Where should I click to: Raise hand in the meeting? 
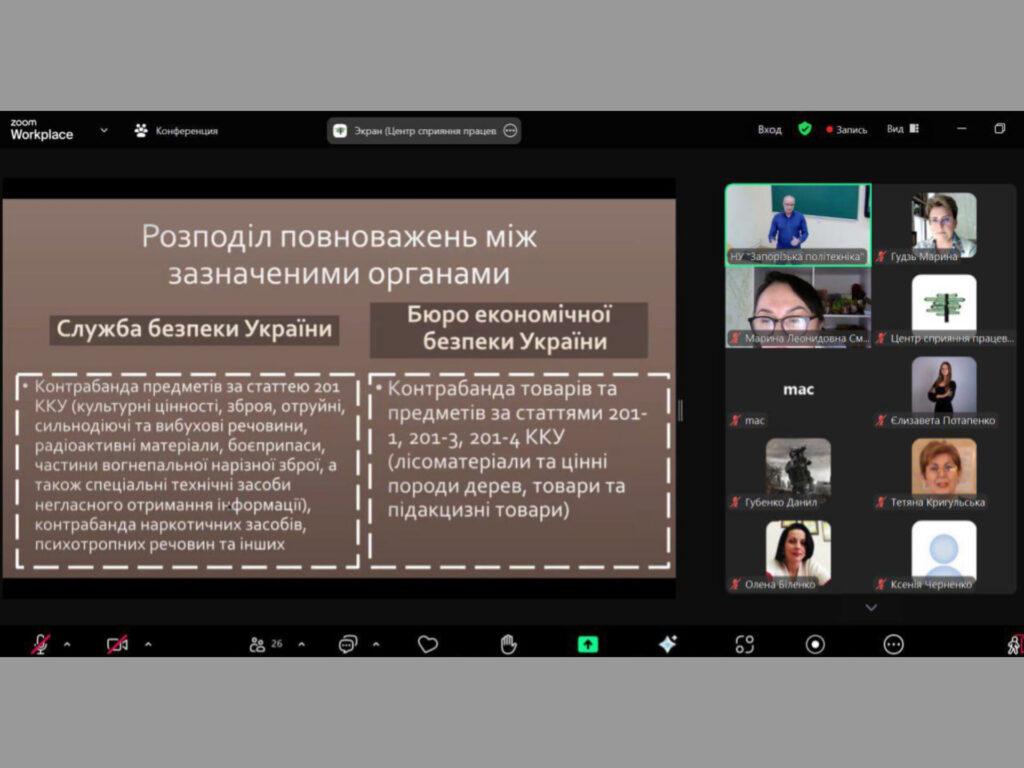(508, 644)
